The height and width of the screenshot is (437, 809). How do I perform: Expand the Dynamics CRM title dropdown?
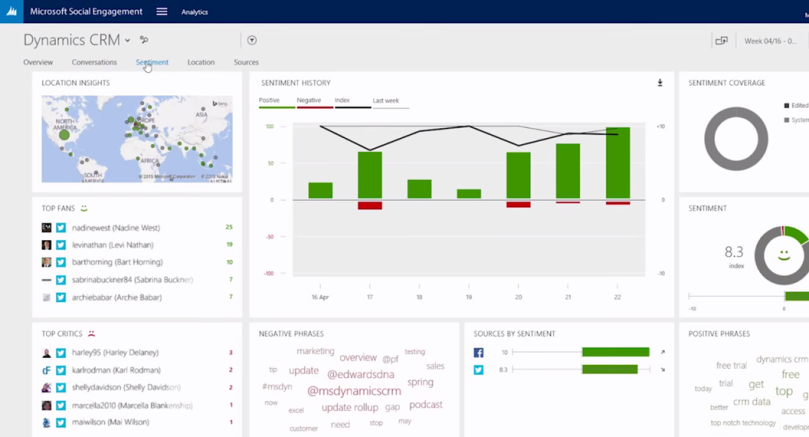(127, 40)
